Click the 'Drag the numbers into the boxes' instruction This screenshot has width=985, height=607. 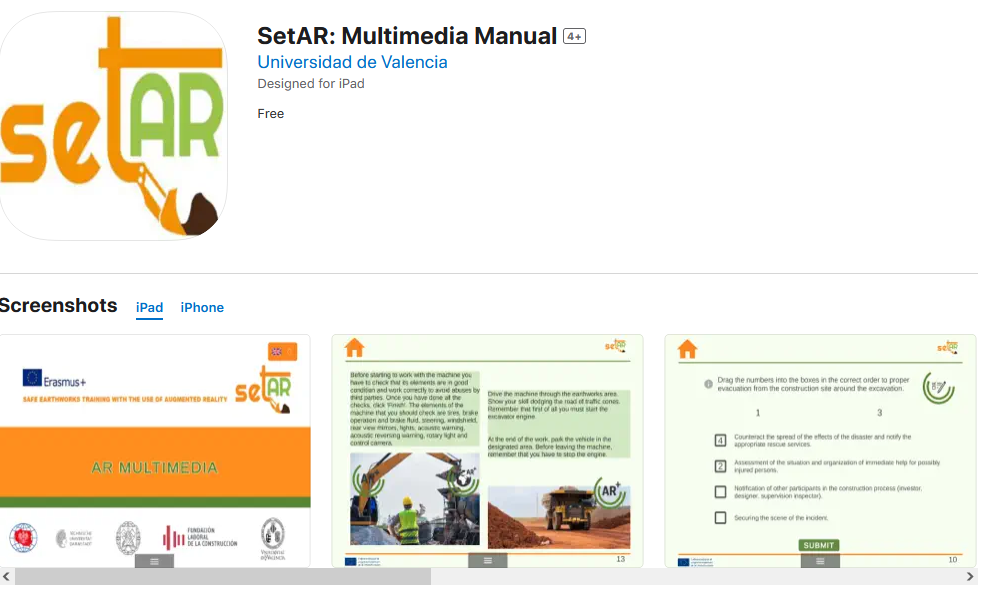pyautogui.click(x=813, y=384)
